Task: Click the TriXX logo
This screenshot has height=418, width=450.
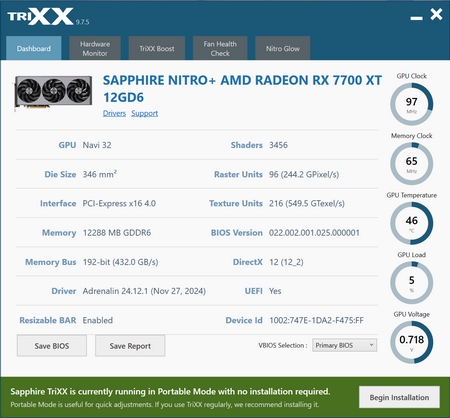Action: tap(40, 16)
